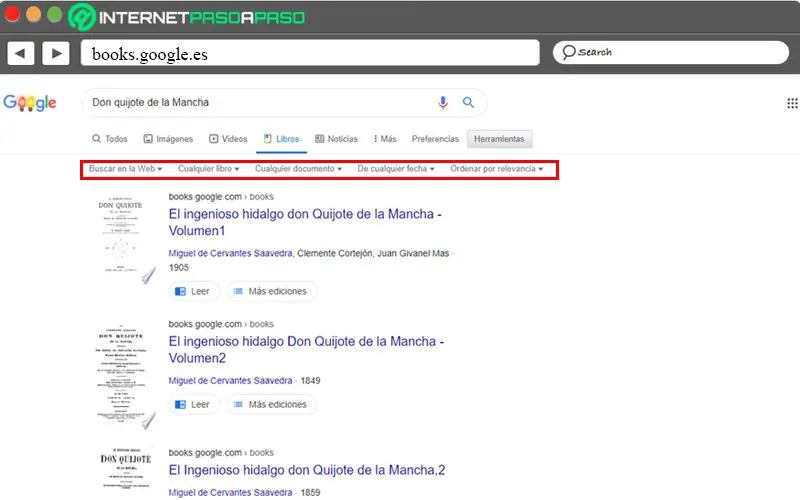Click the browser back arrow button

click(20, 53)
